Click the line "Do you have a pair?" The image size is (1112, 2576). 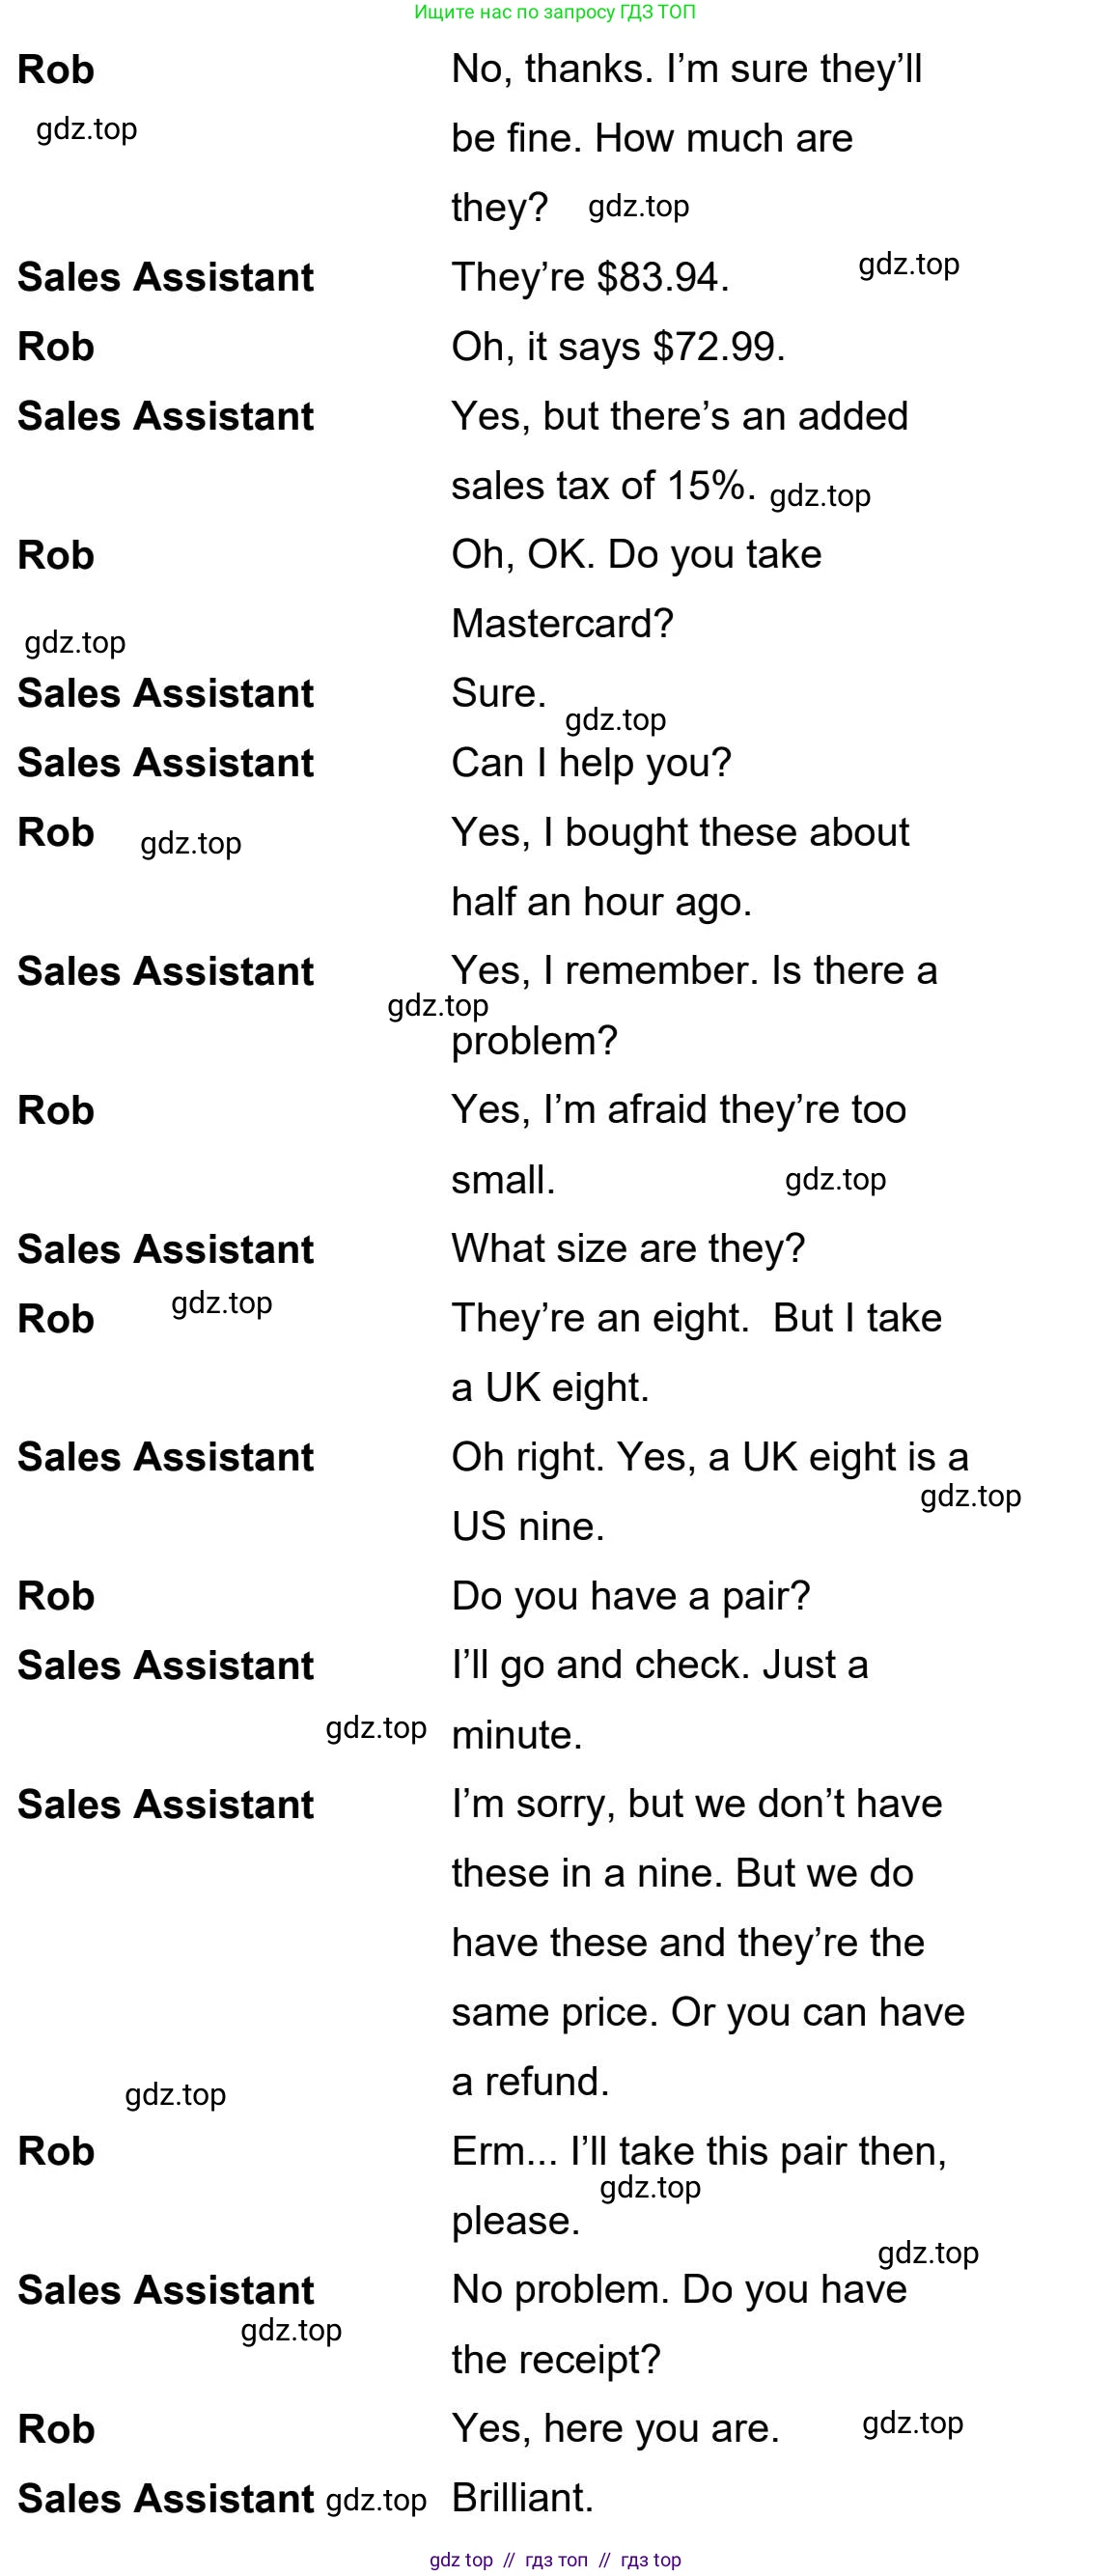click(x=630, y=1596)
